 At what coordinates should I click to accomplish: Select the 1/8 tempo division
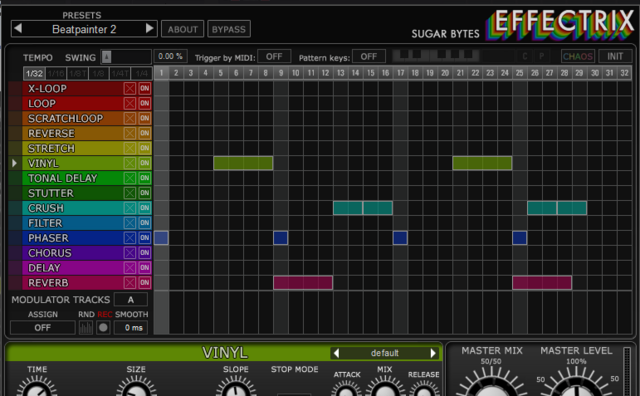point(99,73)
